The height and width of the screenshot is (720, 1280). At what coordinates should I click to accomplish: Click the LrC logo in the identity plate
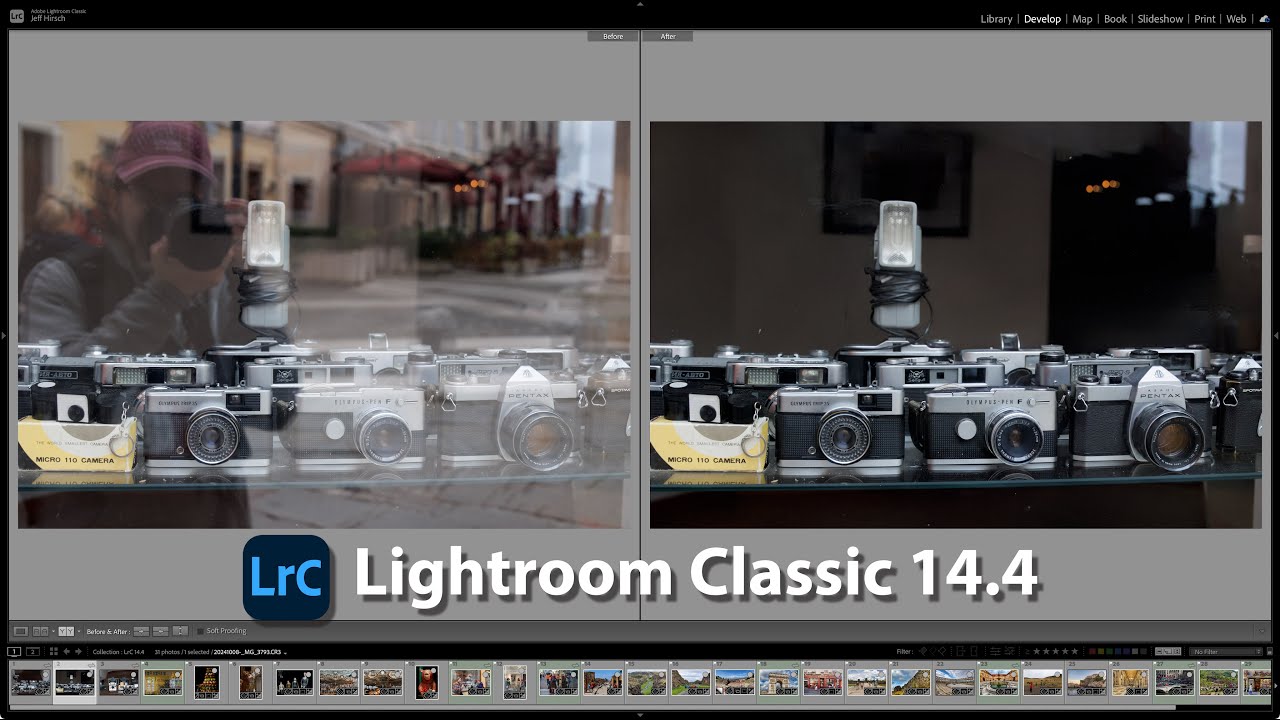tap(17, 16)
